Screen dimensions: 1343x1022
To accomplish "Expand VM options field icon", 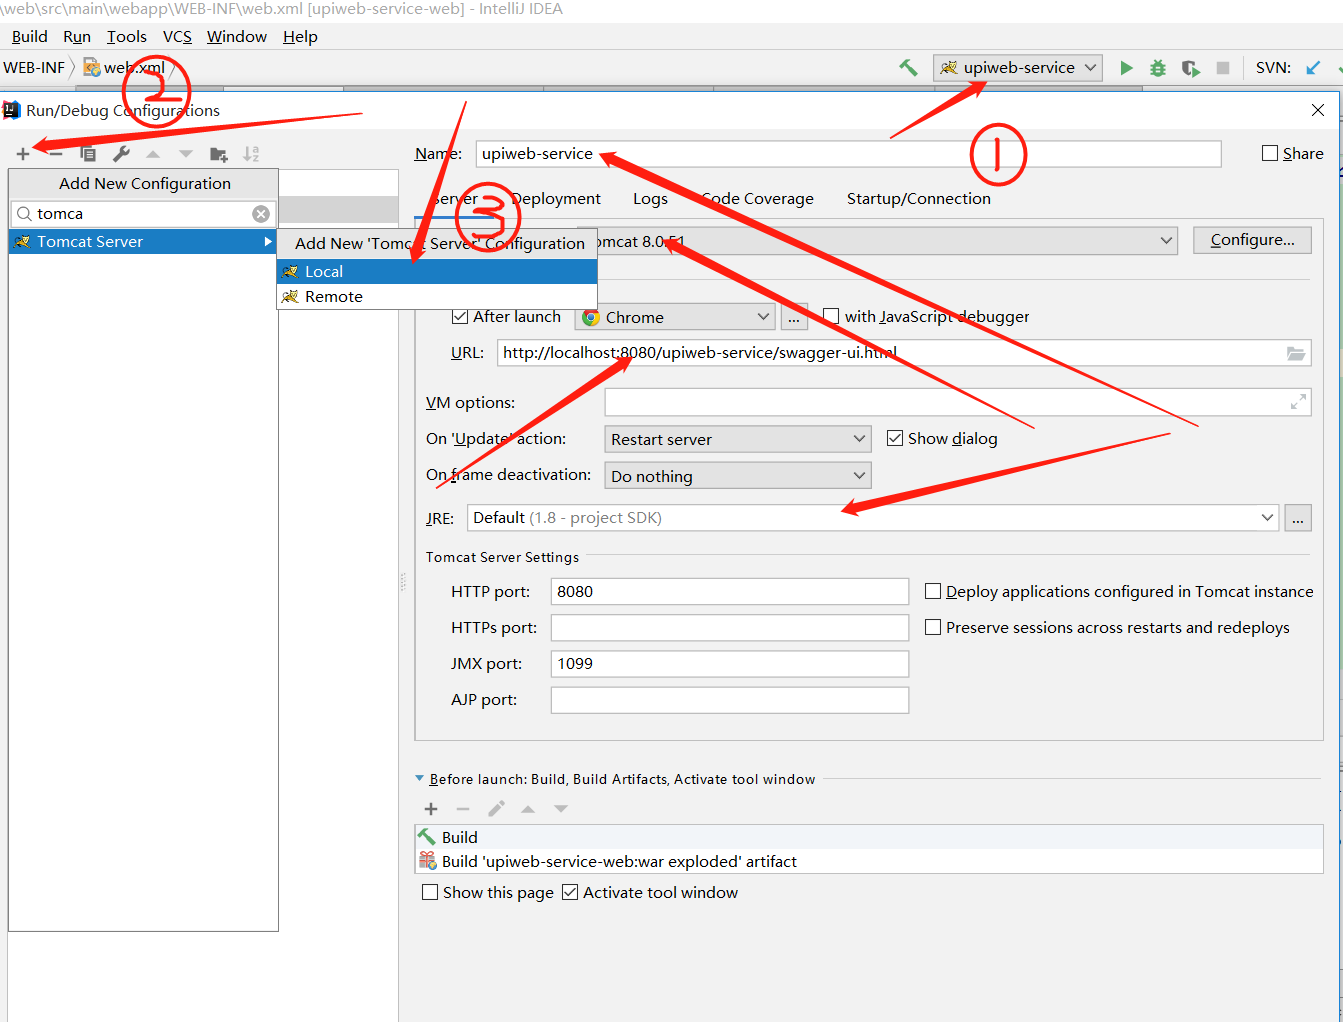I will [x=1298, y=402].
